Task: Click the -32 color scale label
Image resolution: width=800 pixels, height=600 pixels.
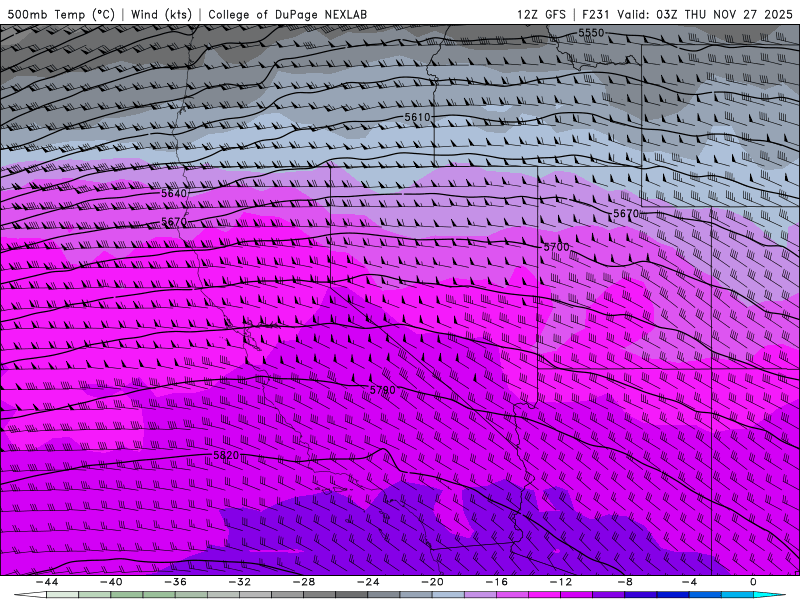Action: tap(240, 582)
